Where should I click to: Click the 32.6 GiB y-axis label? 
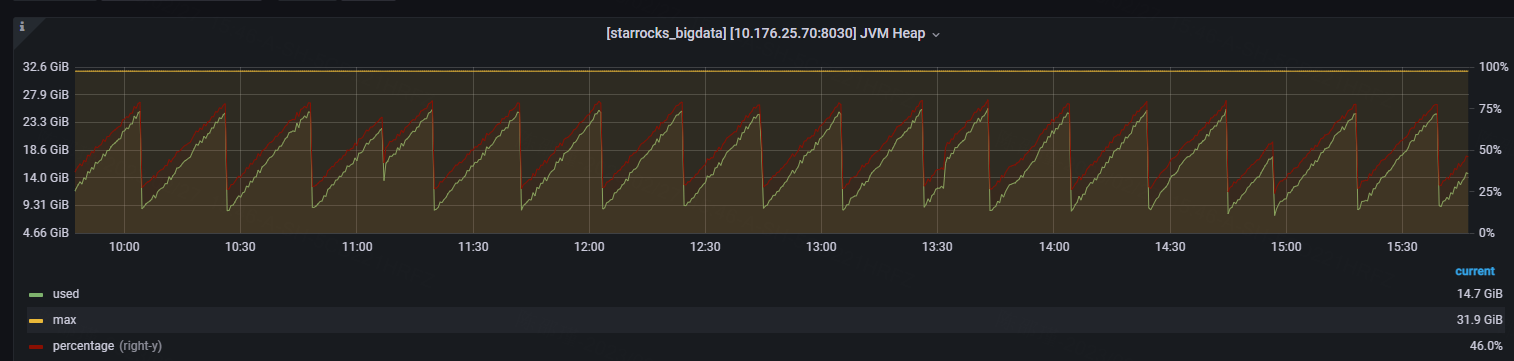(x=46, y=67)
